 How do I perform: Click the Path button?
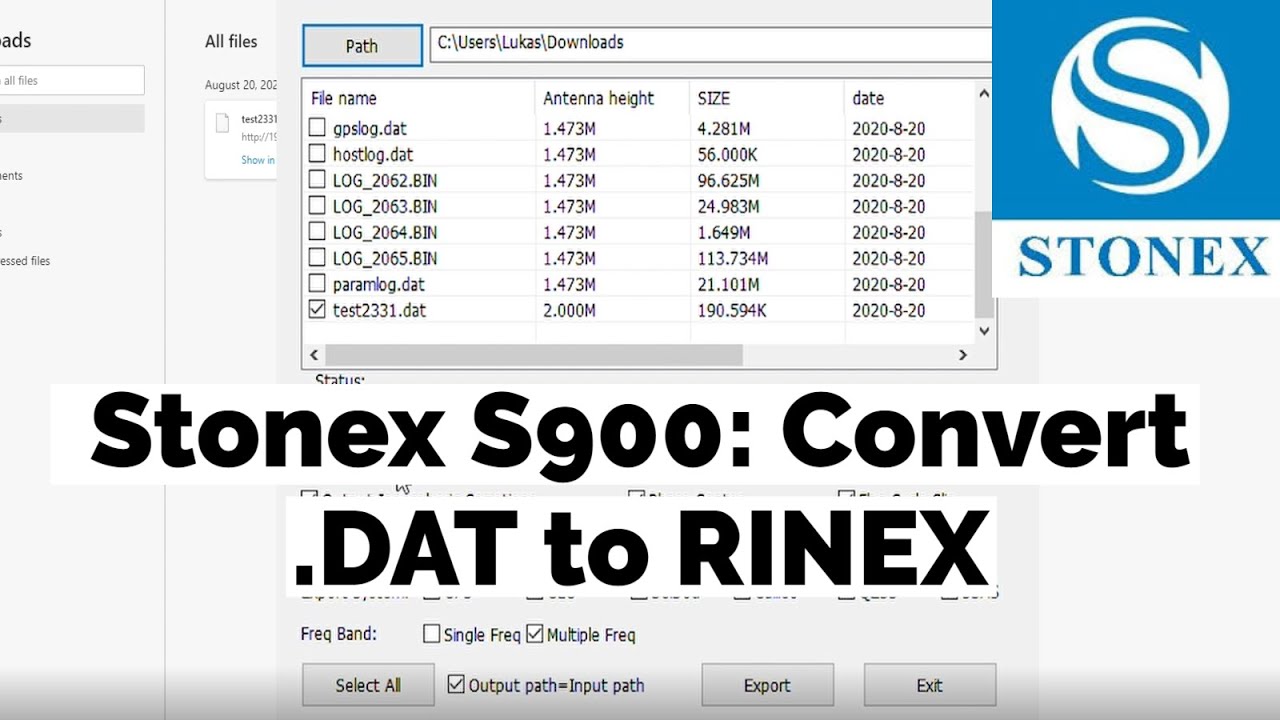pyautogui.click(x=362, y=46)
